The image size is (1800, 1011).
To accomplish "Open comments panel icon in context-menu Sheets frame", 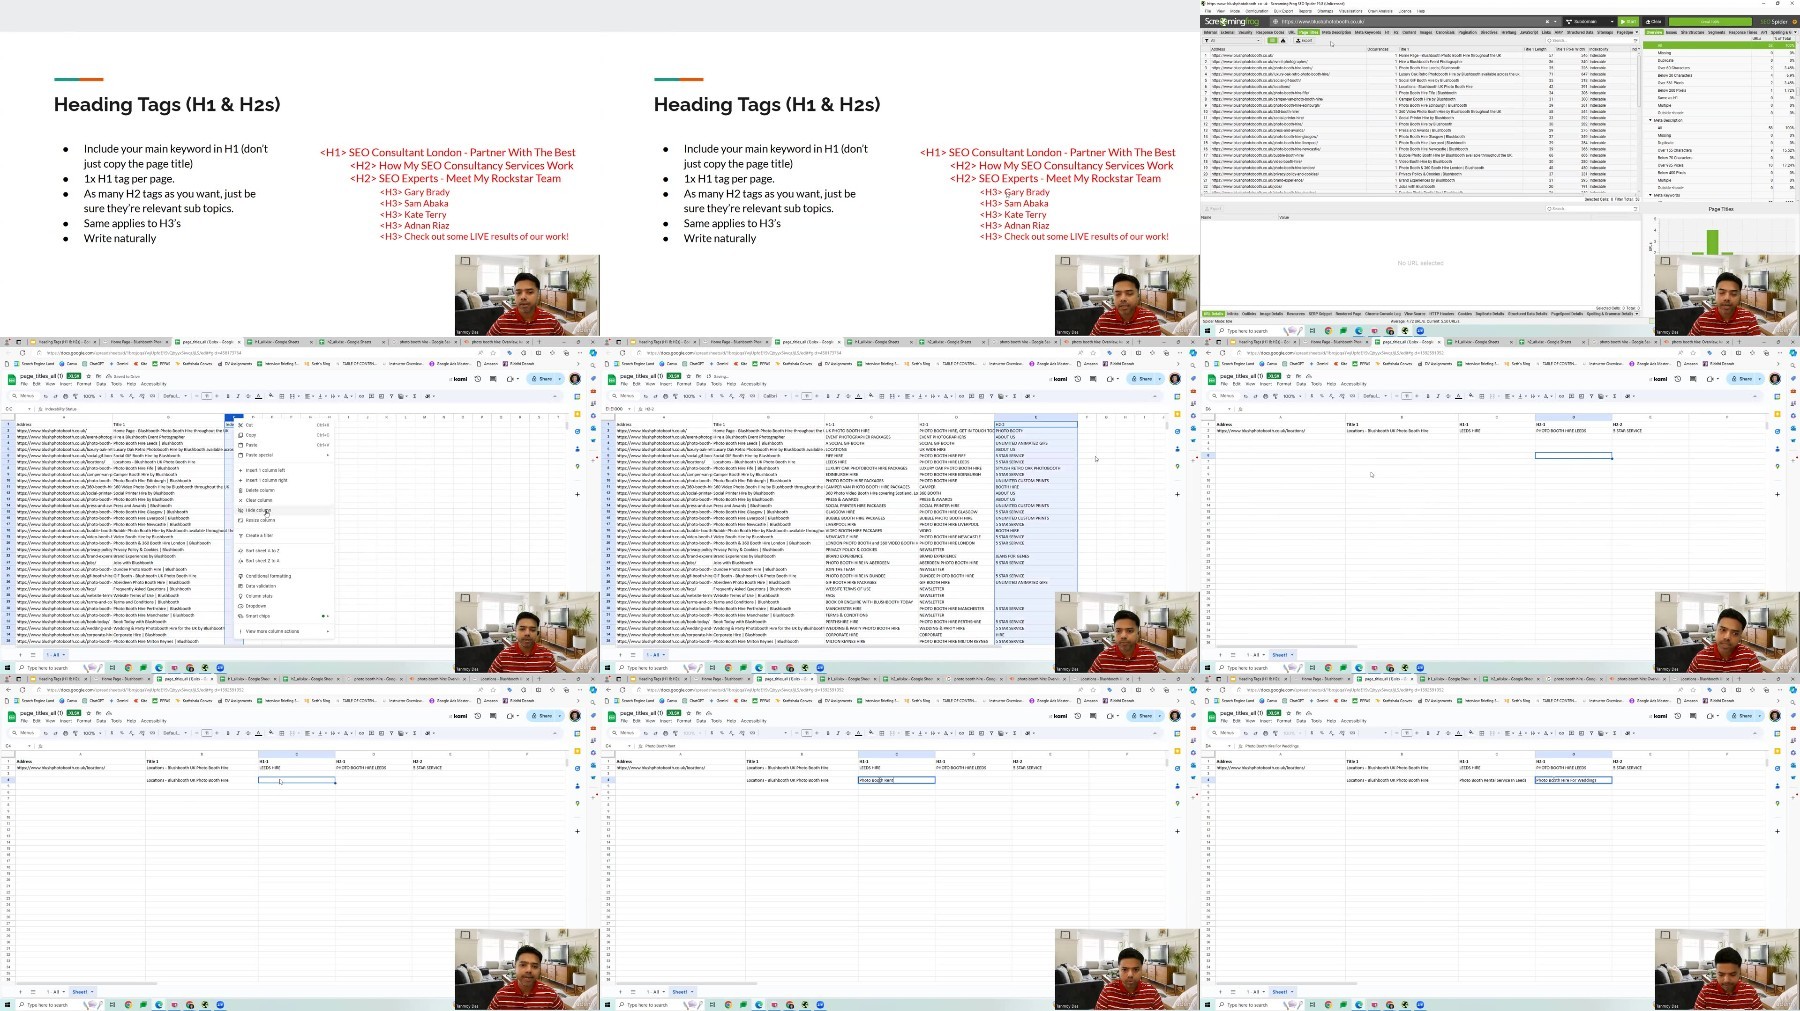I will coord(493,379).
